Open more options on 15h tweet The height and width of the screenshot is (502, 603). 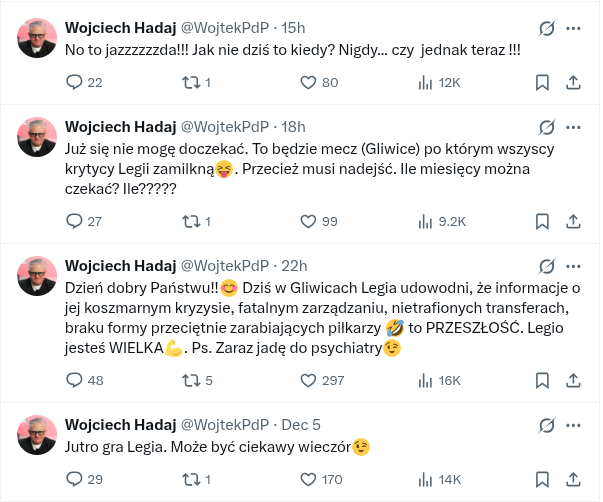point(577,28)
